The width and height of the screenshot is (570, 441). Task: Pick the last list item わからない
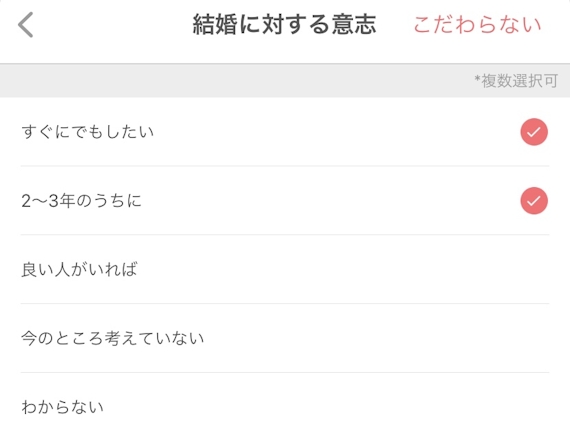tap(285, 407)
